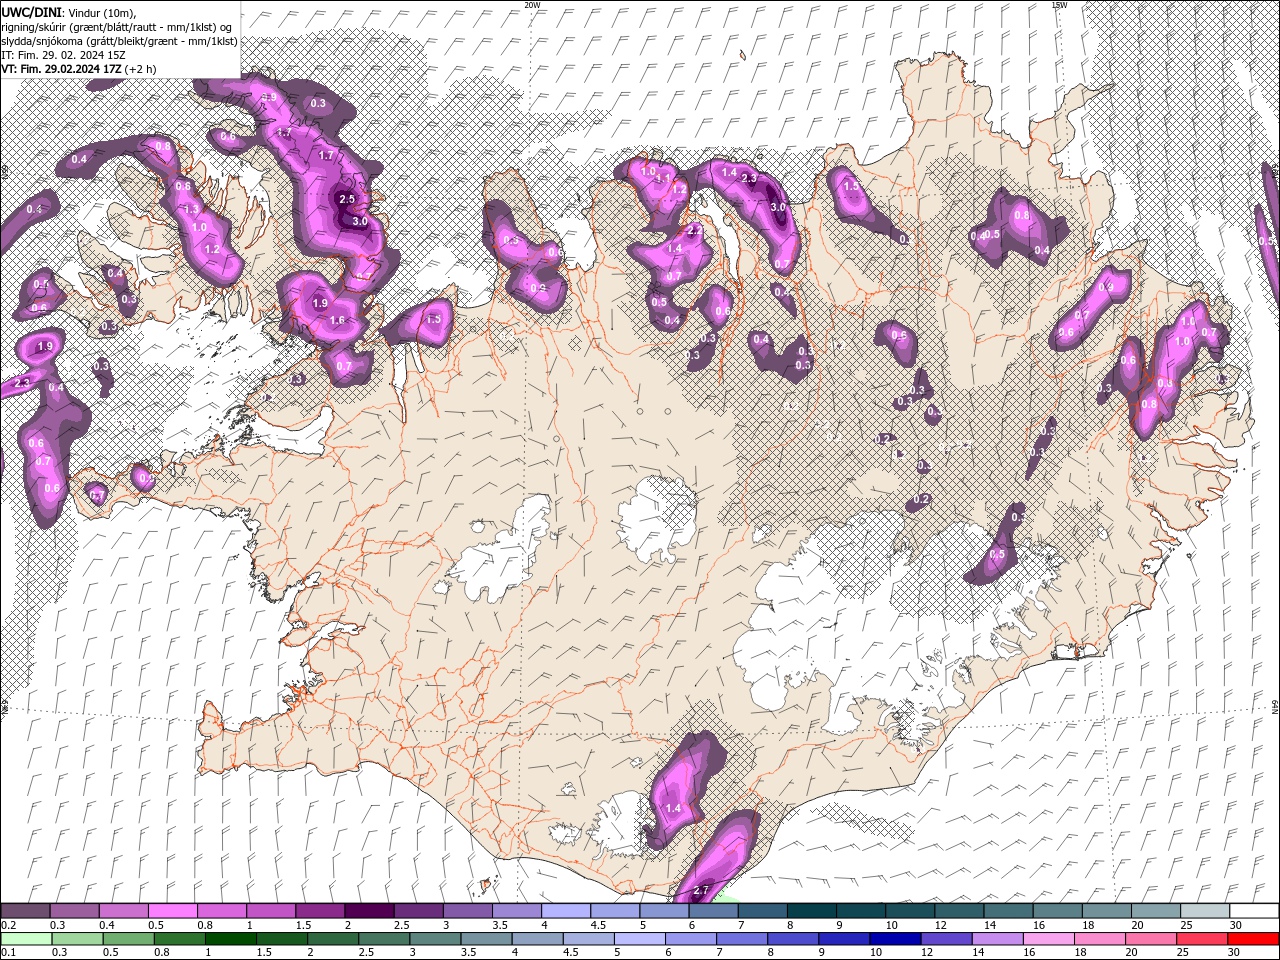Click the '2.7' precipitation value near south coast
This screenshot has width=1280, height=960.
[700, 890]
